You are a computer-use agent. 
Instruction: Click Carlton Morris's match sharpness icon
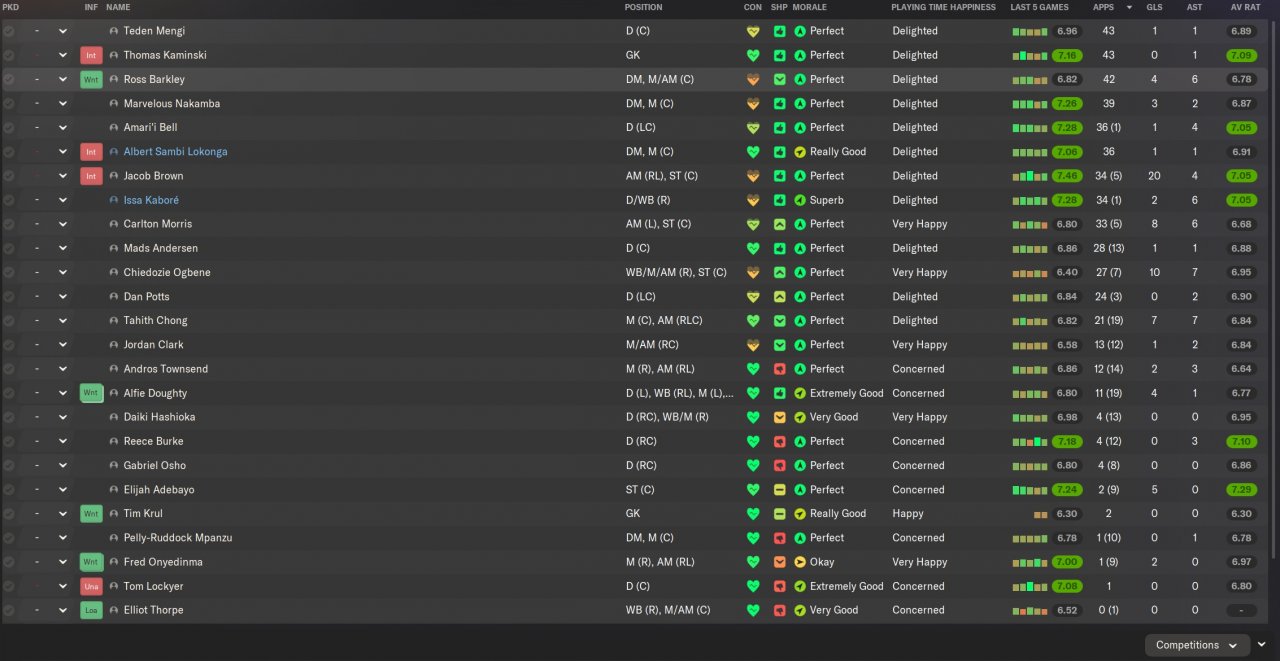tap(780, 224)
